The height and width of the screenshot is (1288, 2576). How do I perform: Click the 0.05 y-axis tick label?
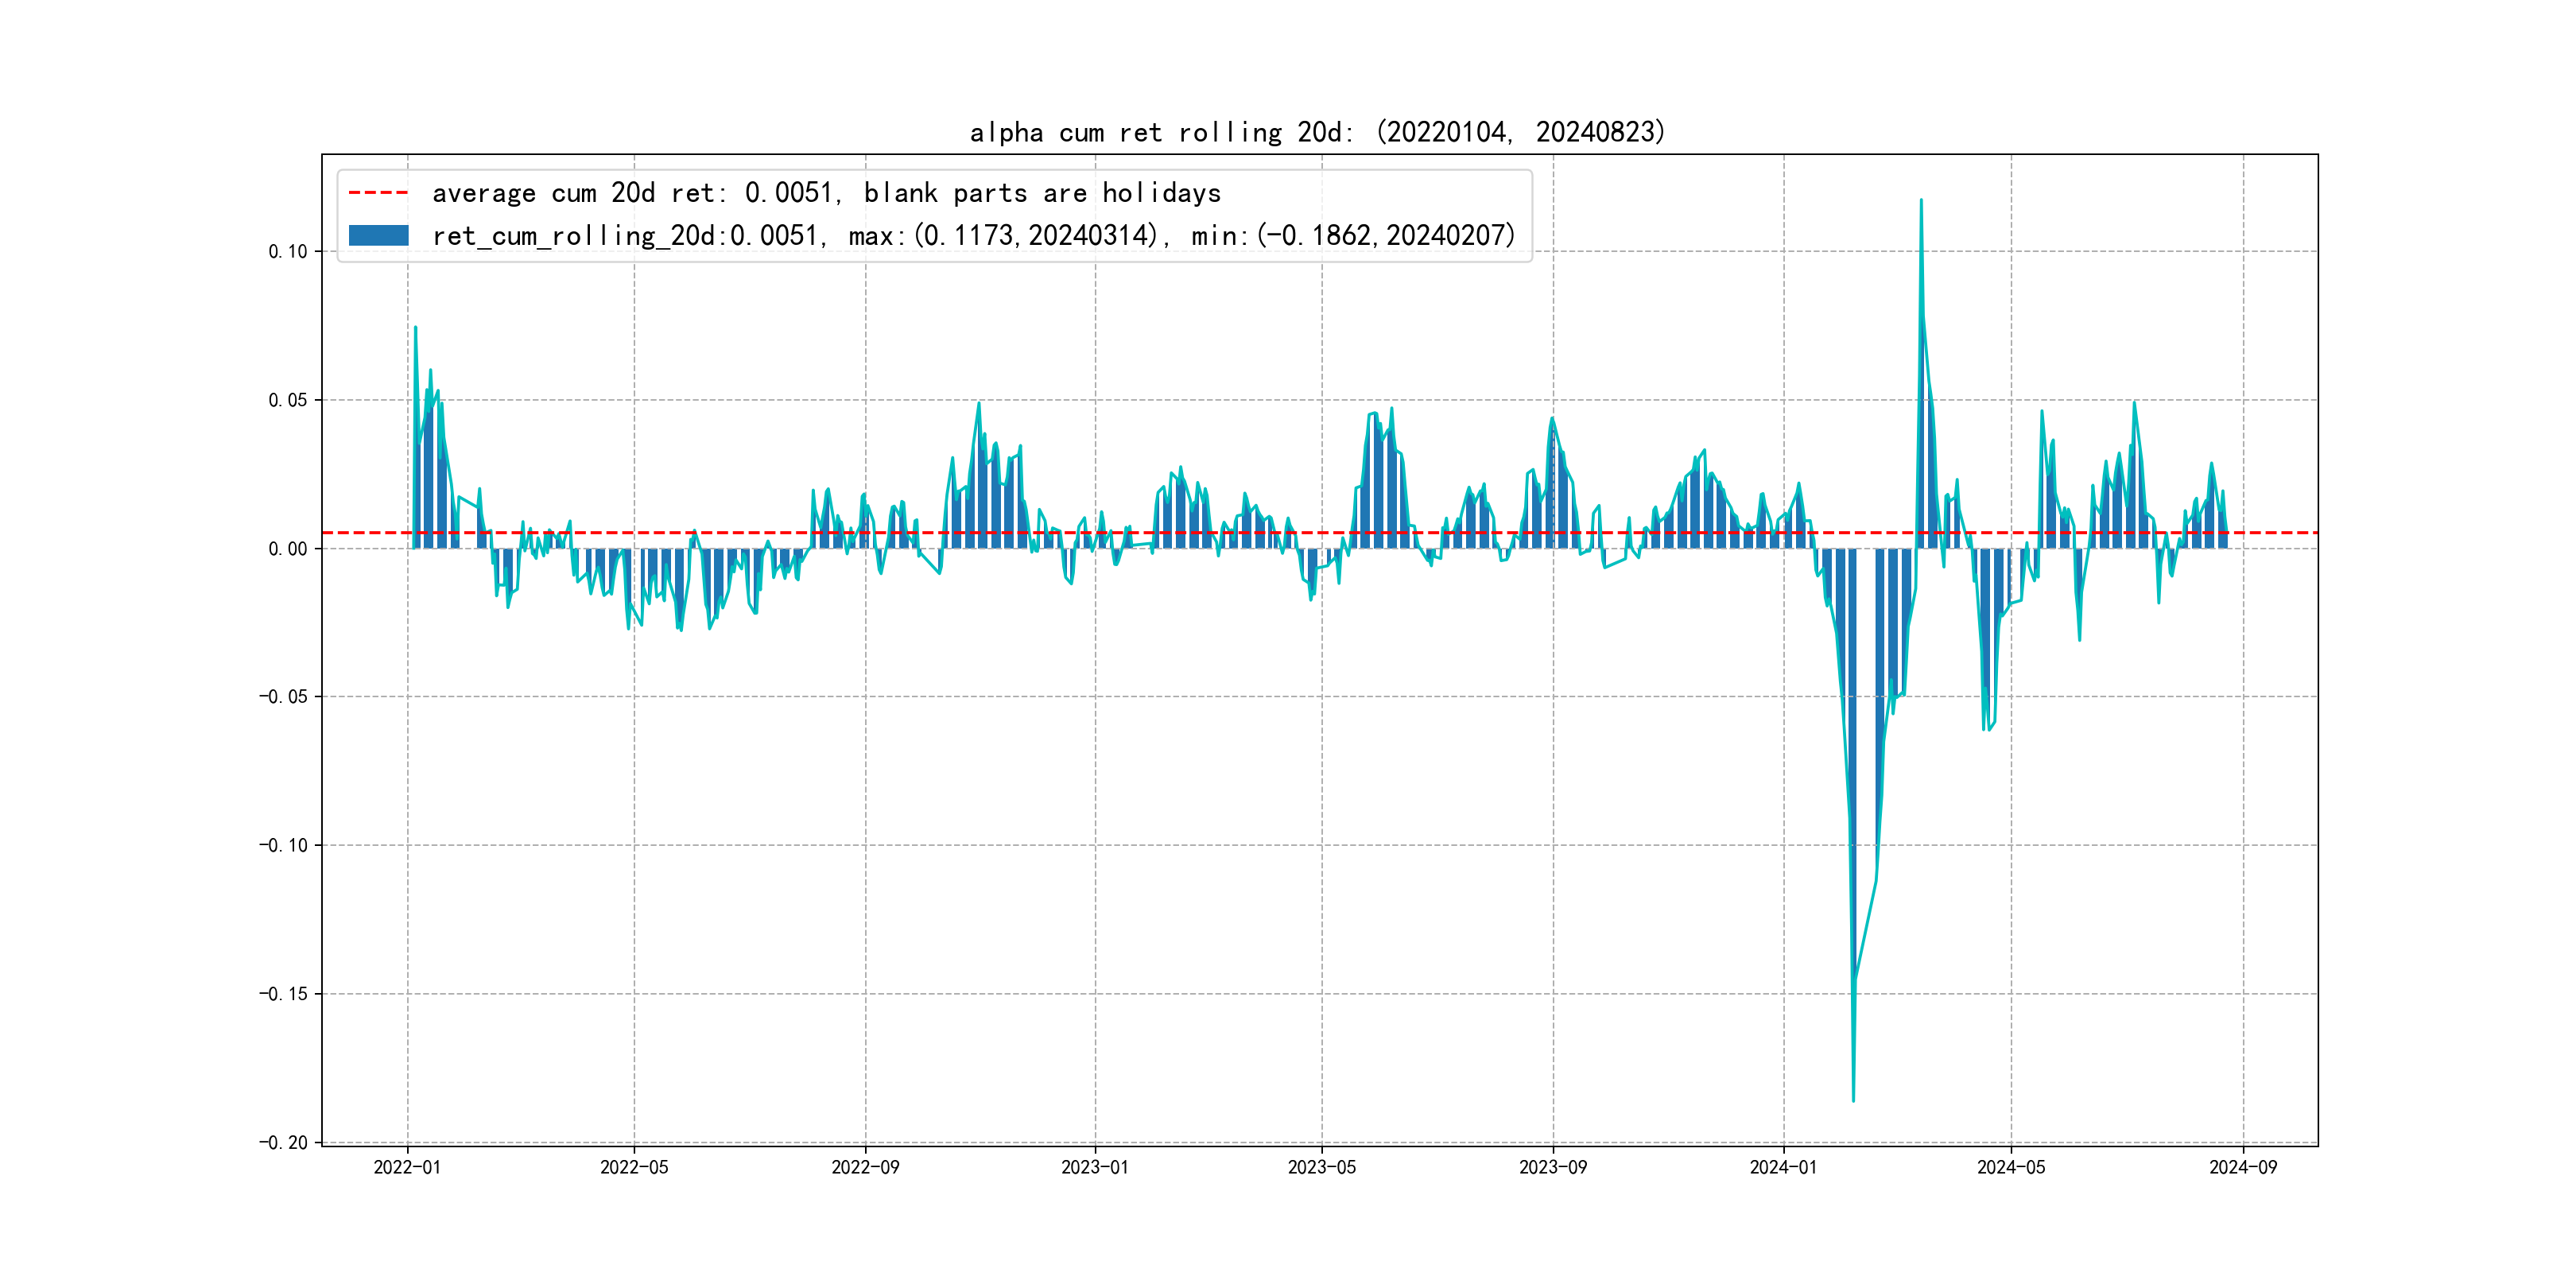tap(287, 400)
